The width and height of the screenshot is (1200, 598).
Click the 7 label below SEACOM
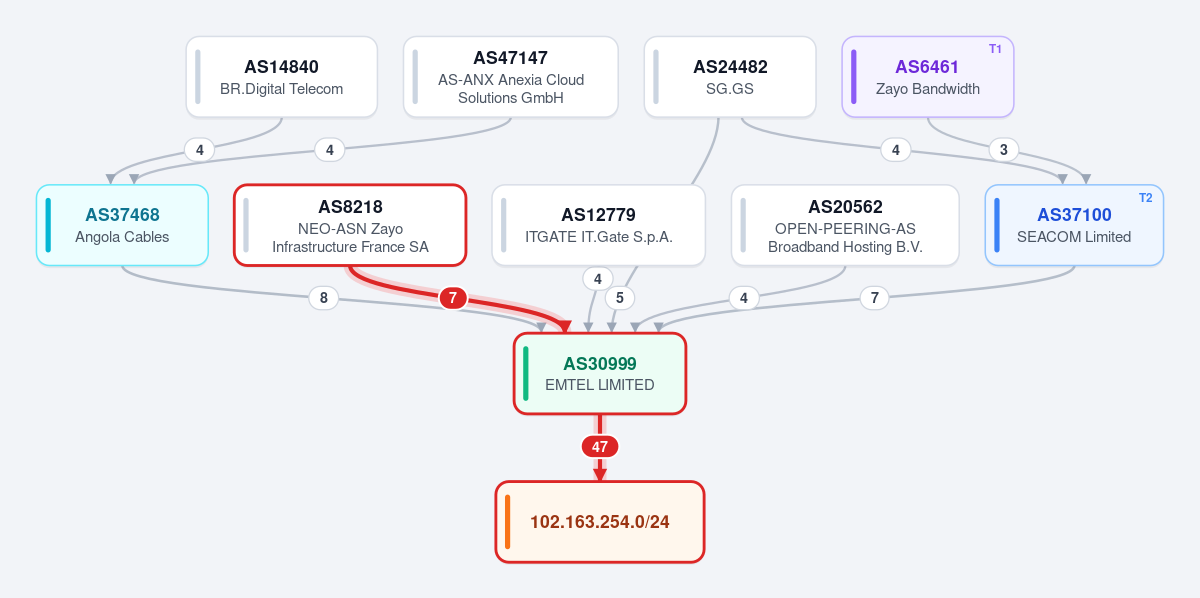(875, 298)
